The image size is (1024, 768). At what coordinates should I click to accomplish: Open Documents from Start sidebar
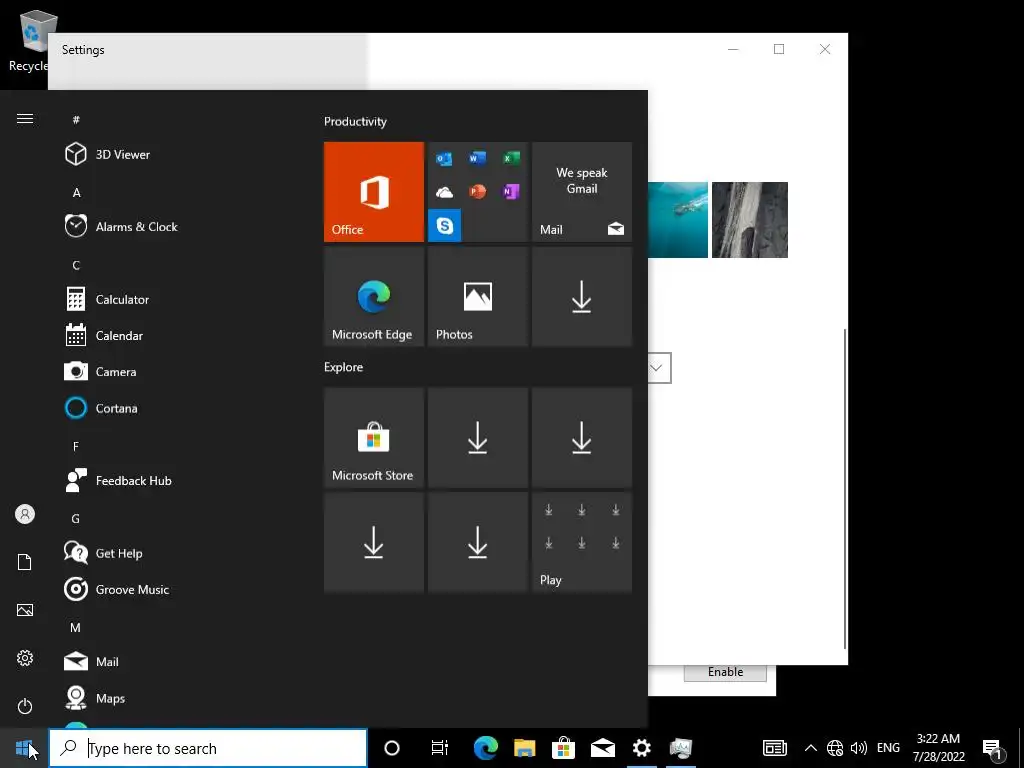25,562
